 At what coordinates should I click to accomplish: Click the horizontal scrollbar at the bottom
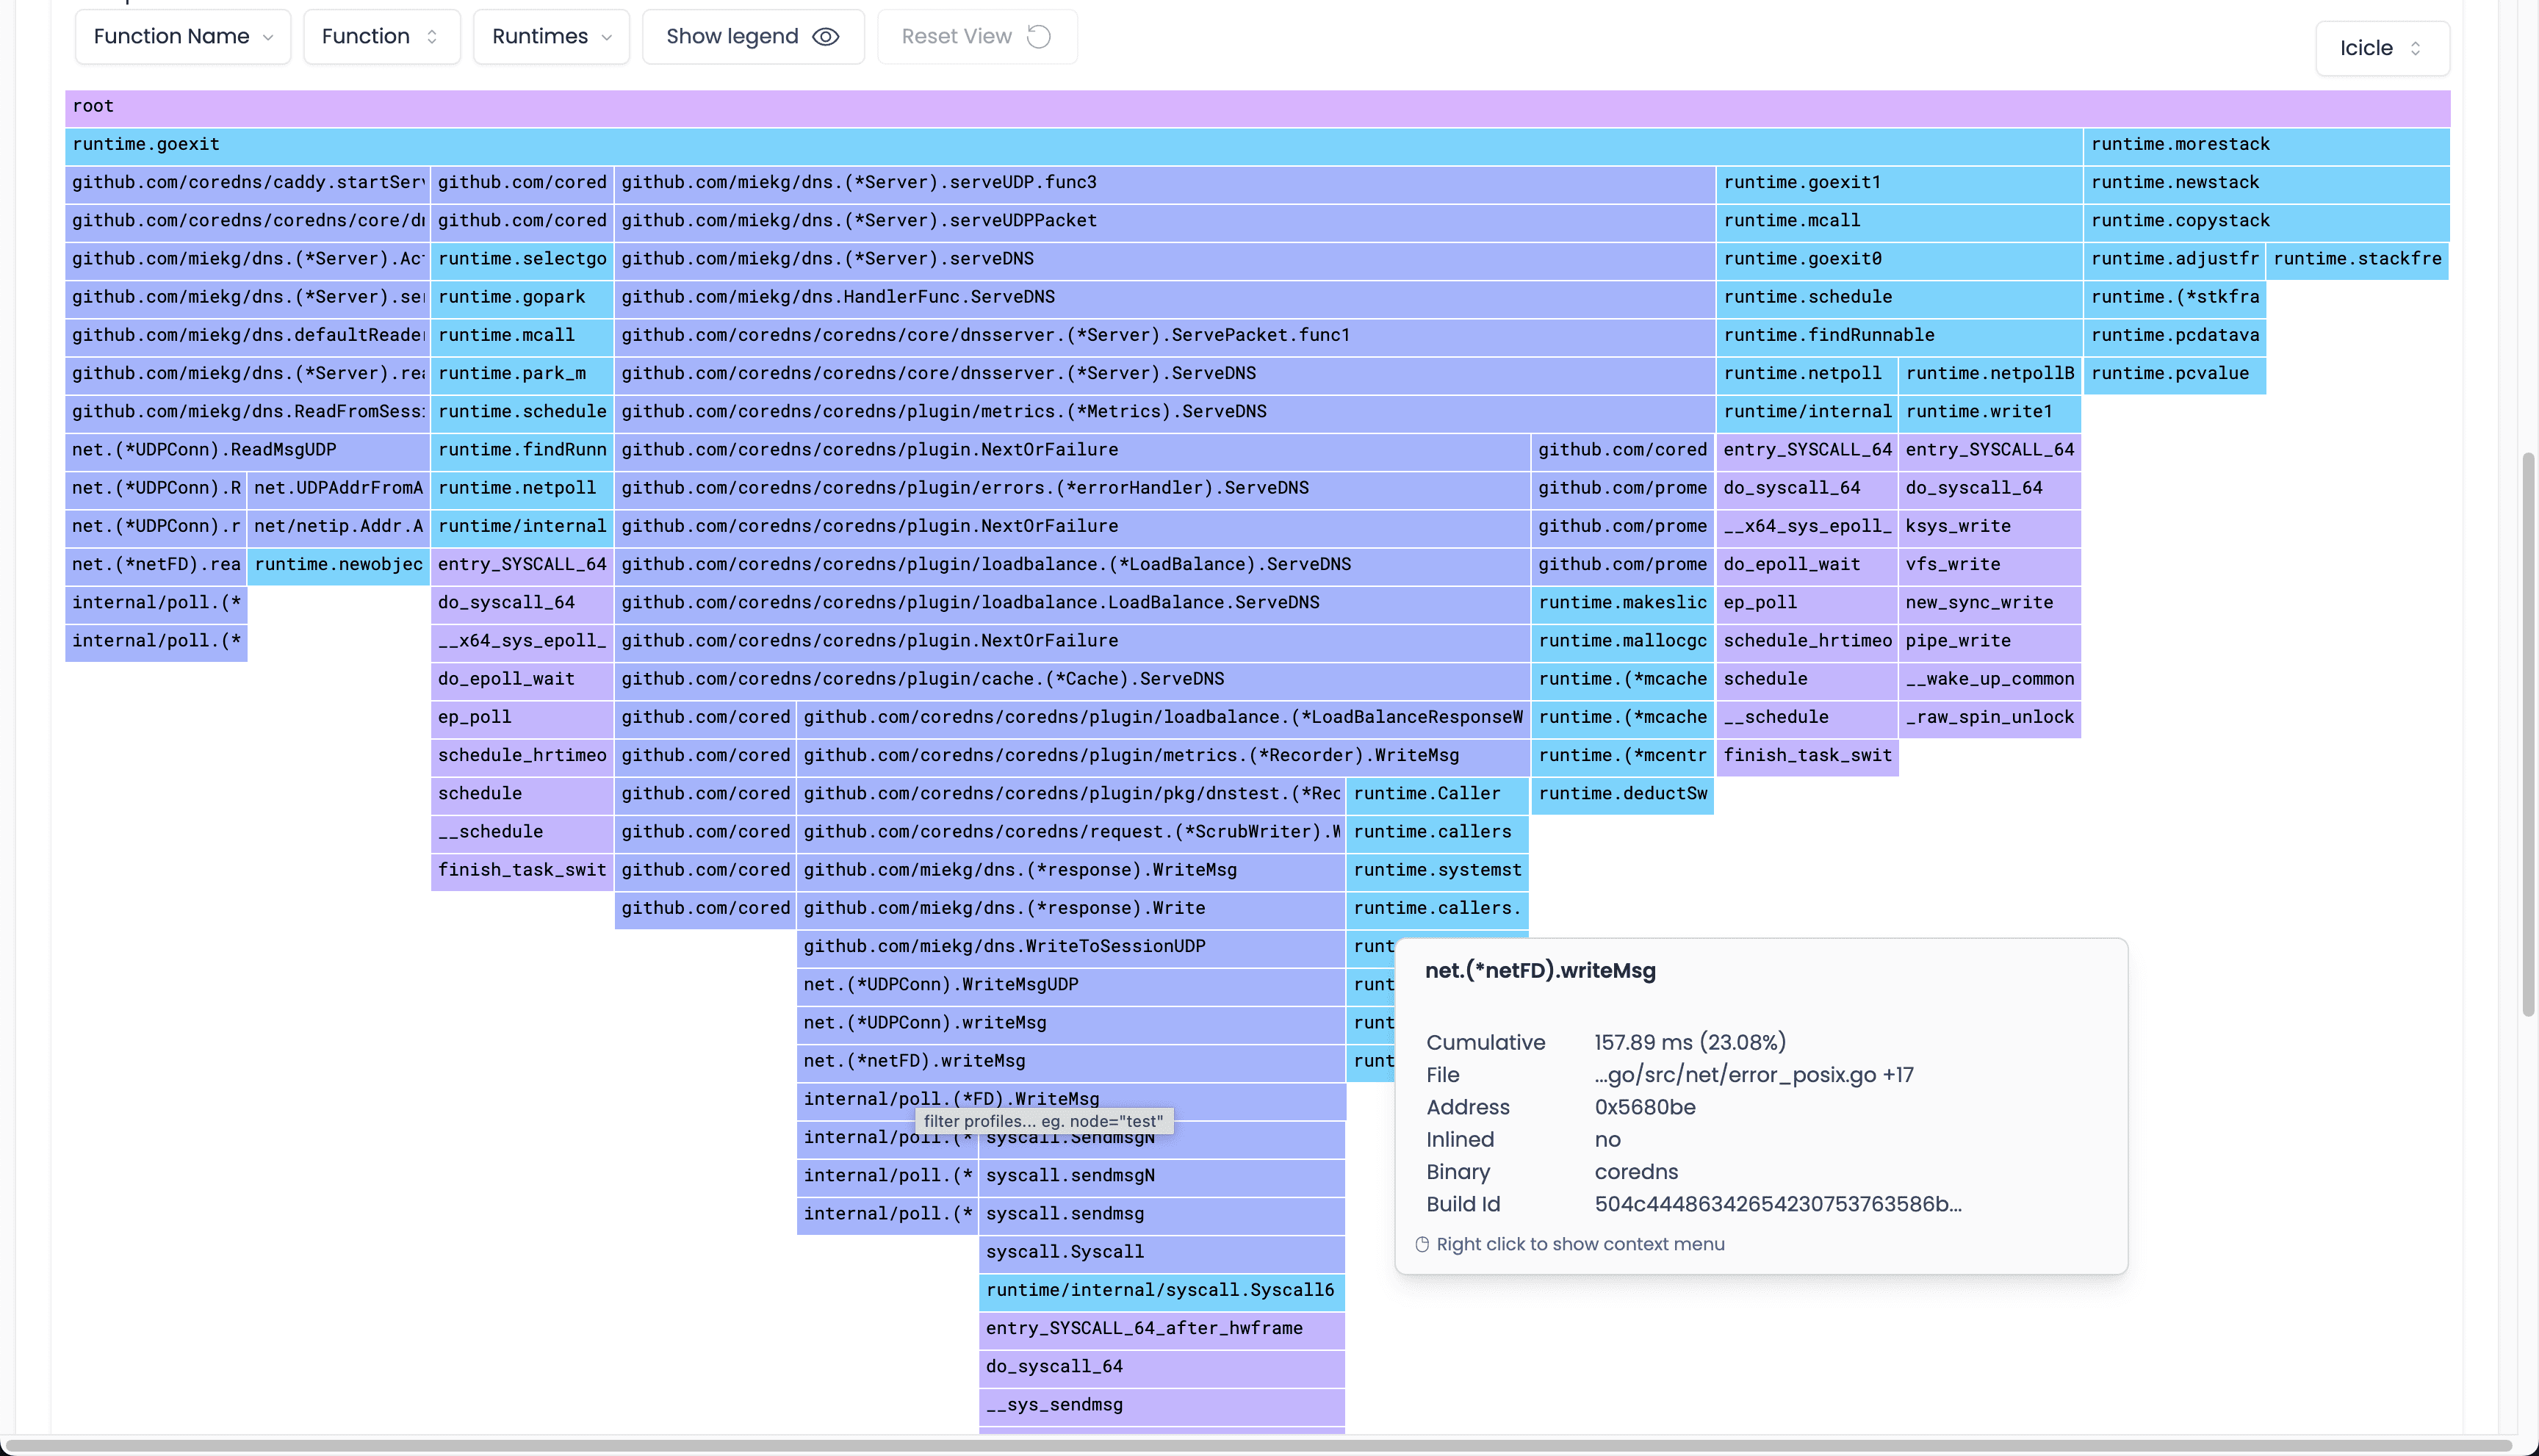(1256, 1445)
